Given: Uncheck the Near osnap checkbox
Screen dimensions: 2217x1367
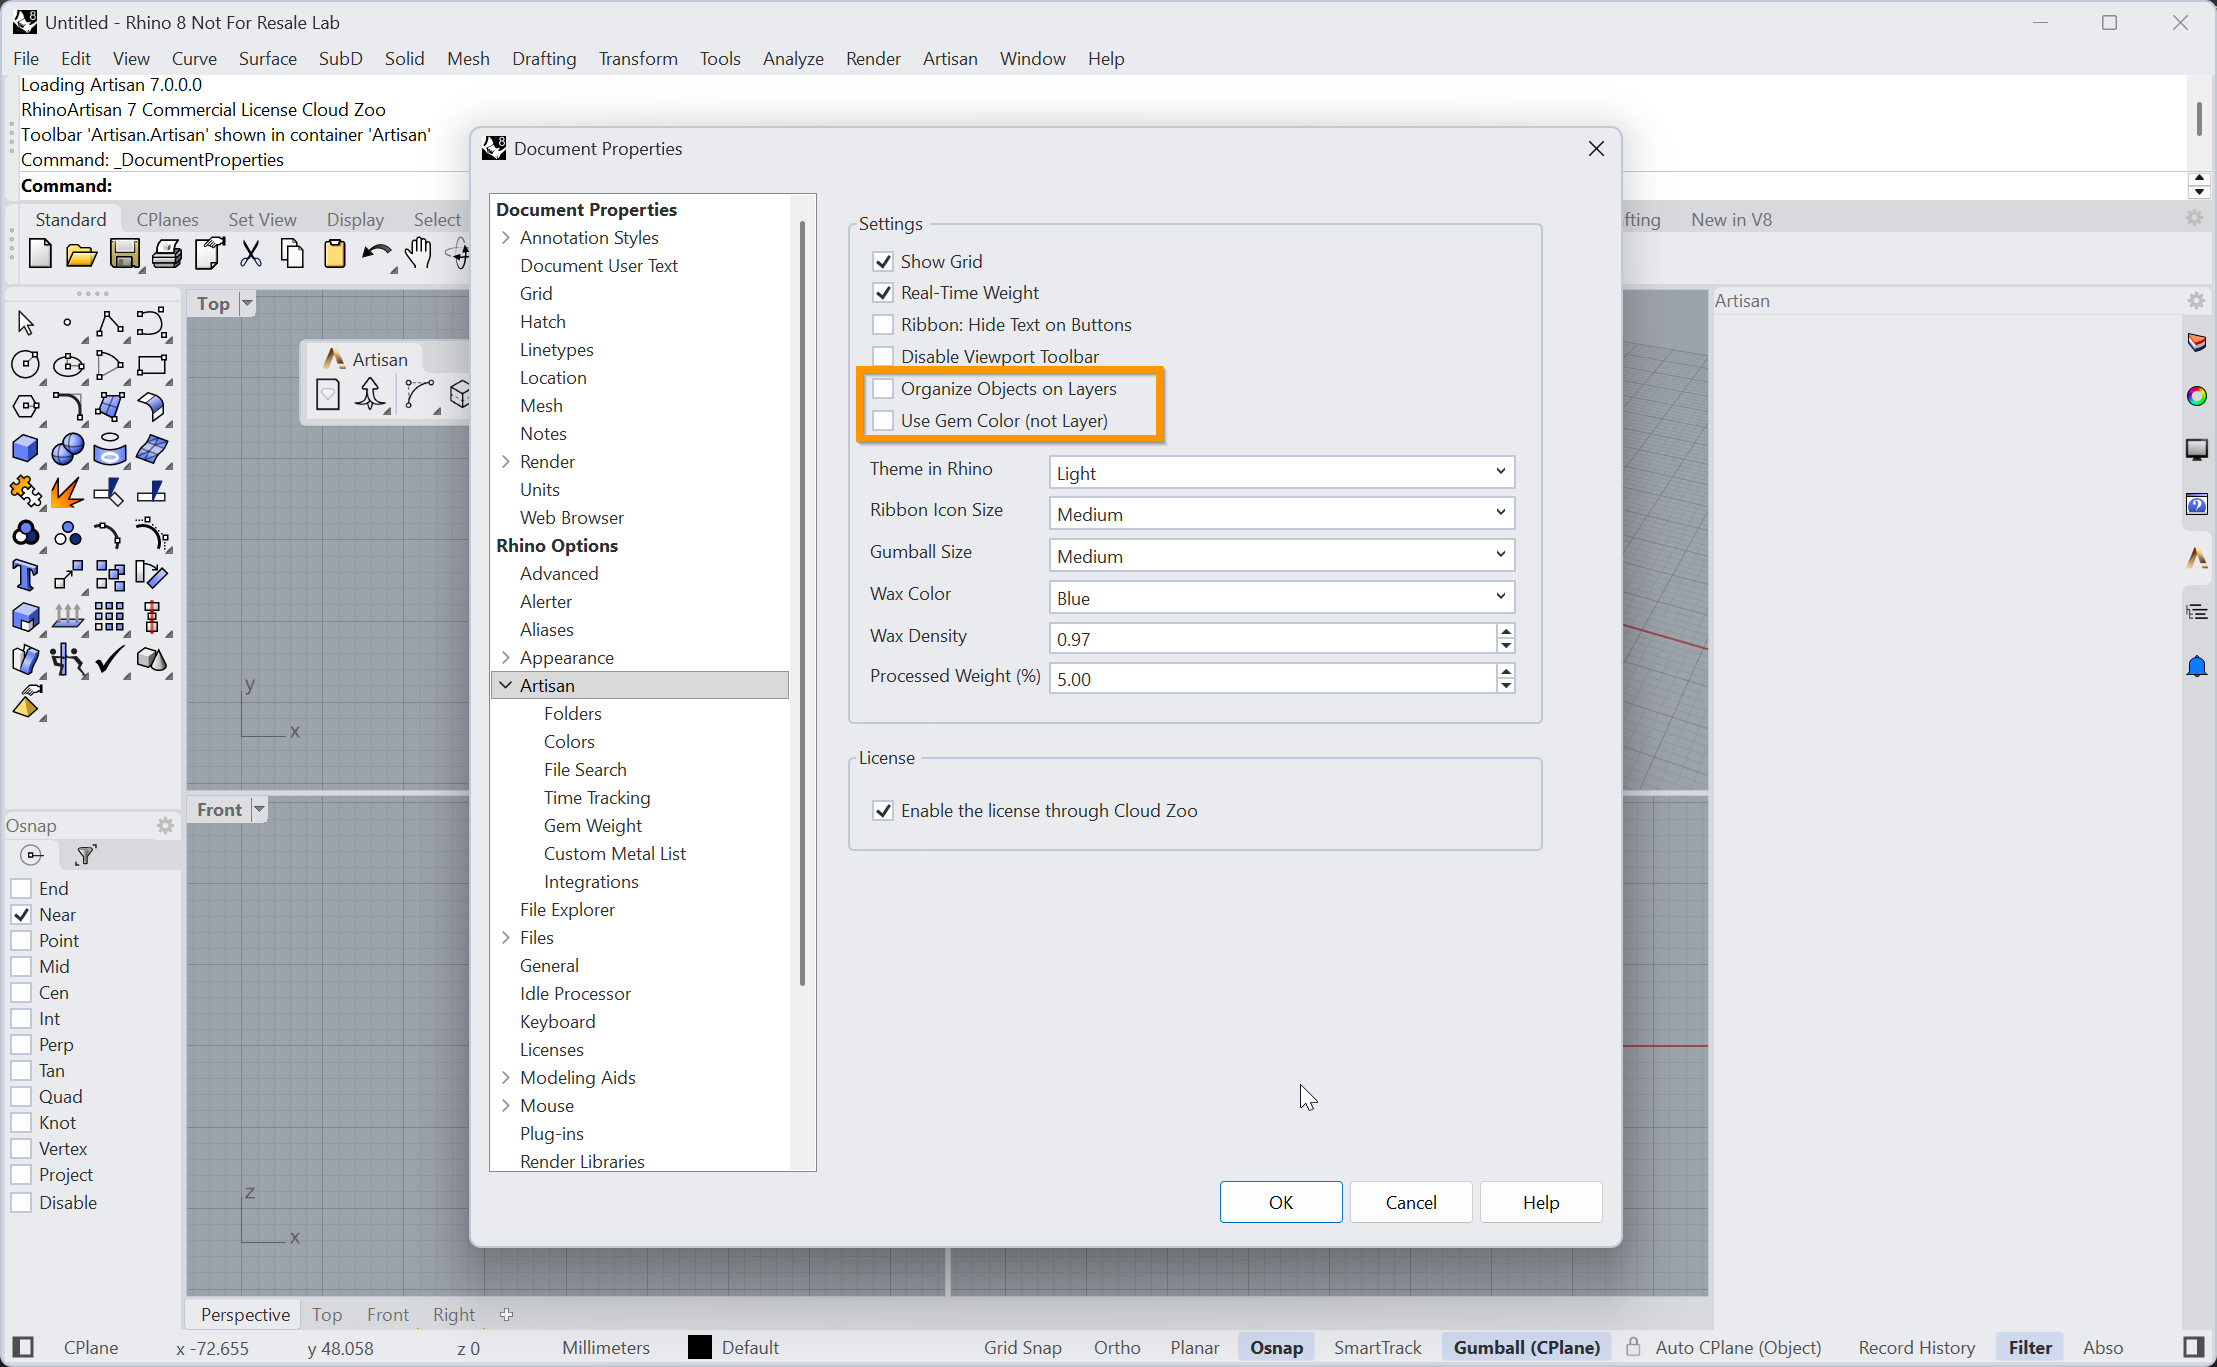Looking at the screenshot, I should (21, 915).
